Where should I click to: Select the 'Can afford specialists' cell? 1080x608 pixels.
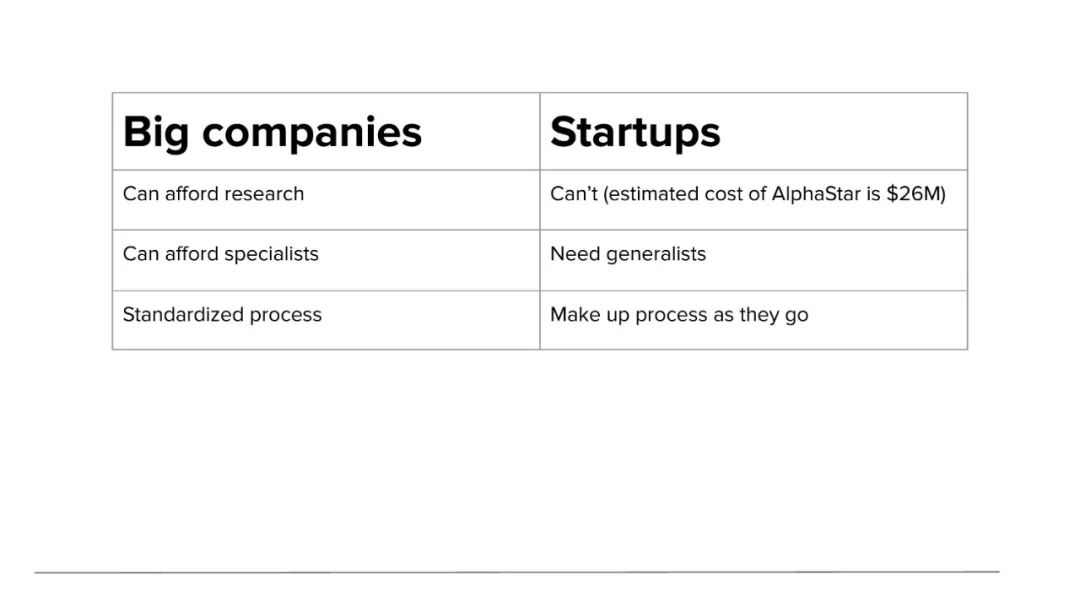(326, 260)
